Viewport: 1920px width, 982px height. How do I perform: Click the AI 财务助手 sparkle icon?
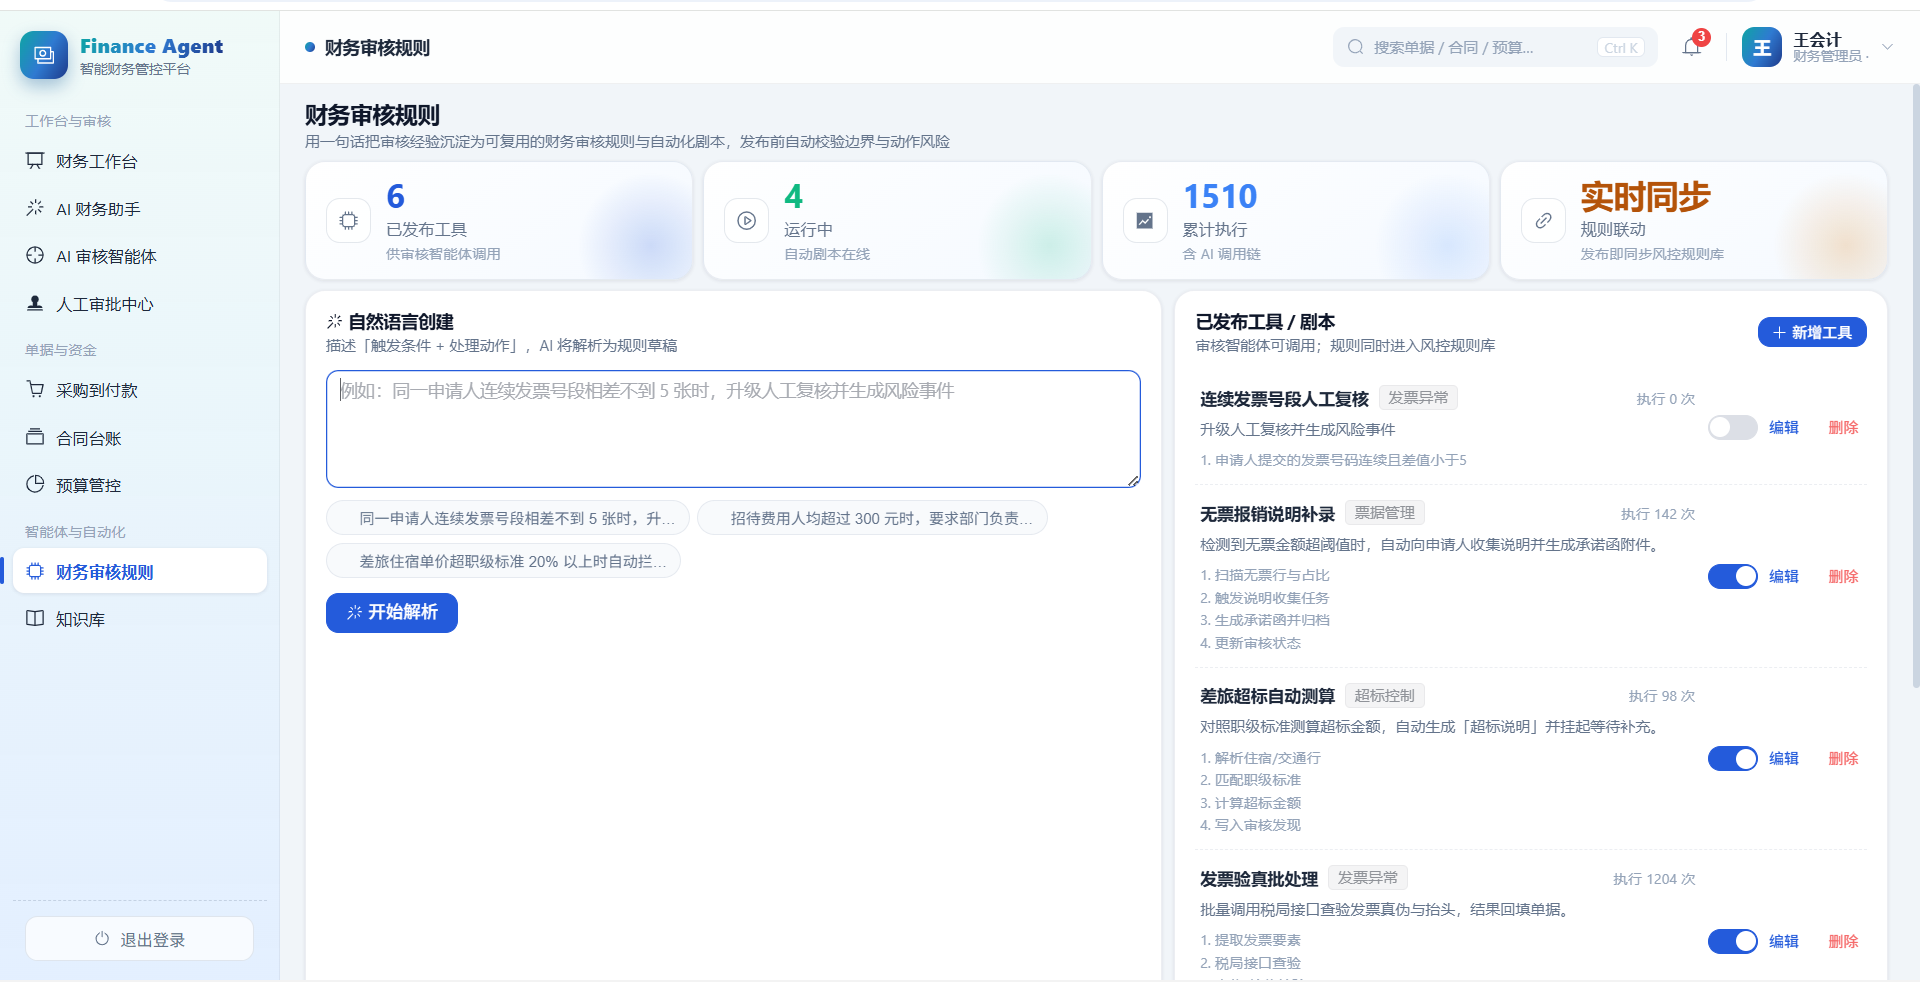(35, 208)
